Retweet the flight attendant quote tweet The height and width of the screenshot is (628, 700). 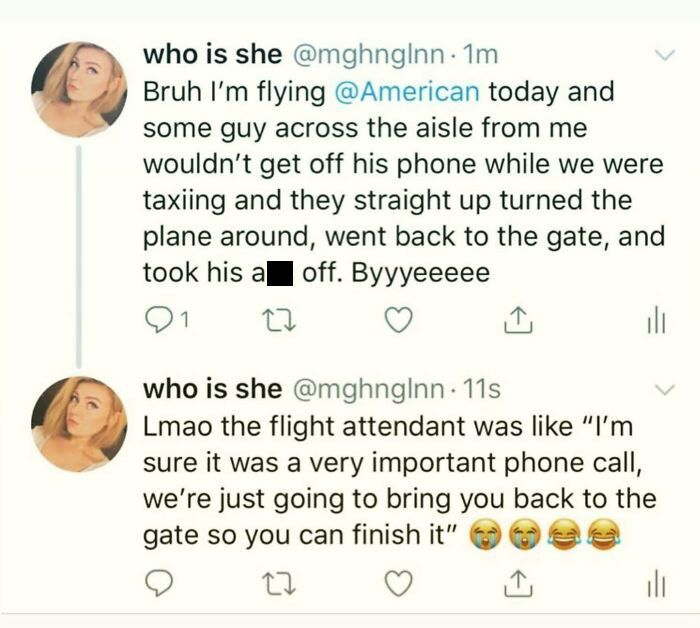click(x=279, y=585)
